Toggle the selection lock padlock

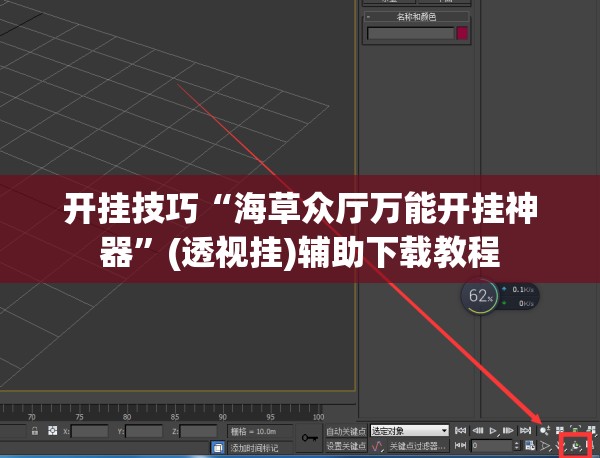coord(35,431)
